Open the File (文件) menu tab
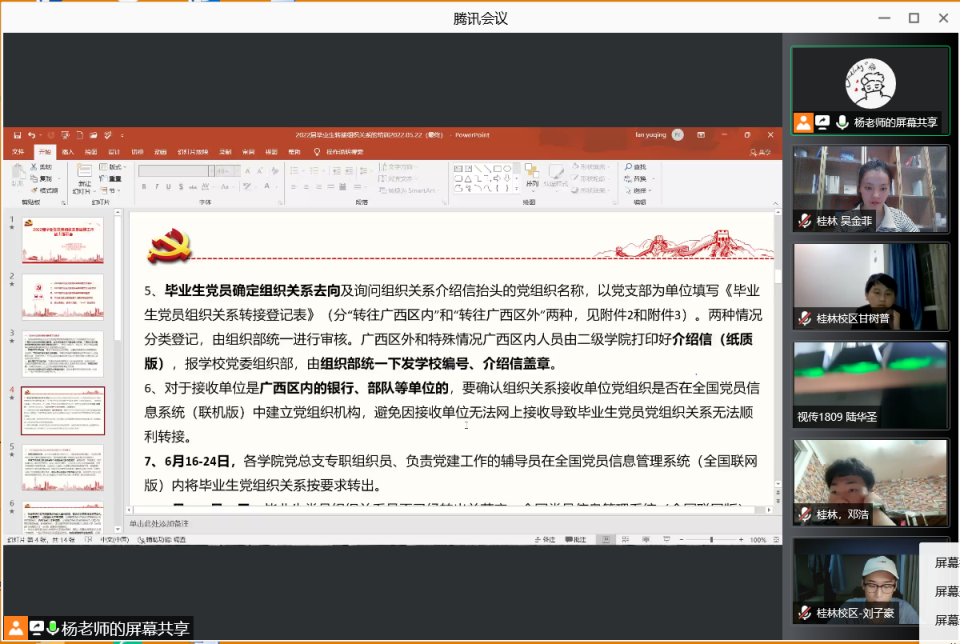Viewport: 960px width, 644px height. click(x=17, y=153)
